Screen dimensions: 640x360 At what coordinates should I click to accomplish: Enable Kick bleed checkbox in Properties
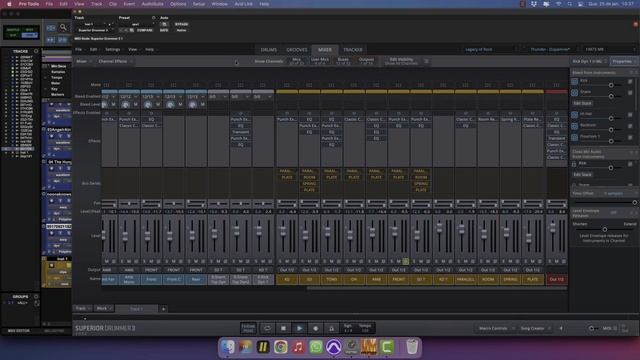630,82
